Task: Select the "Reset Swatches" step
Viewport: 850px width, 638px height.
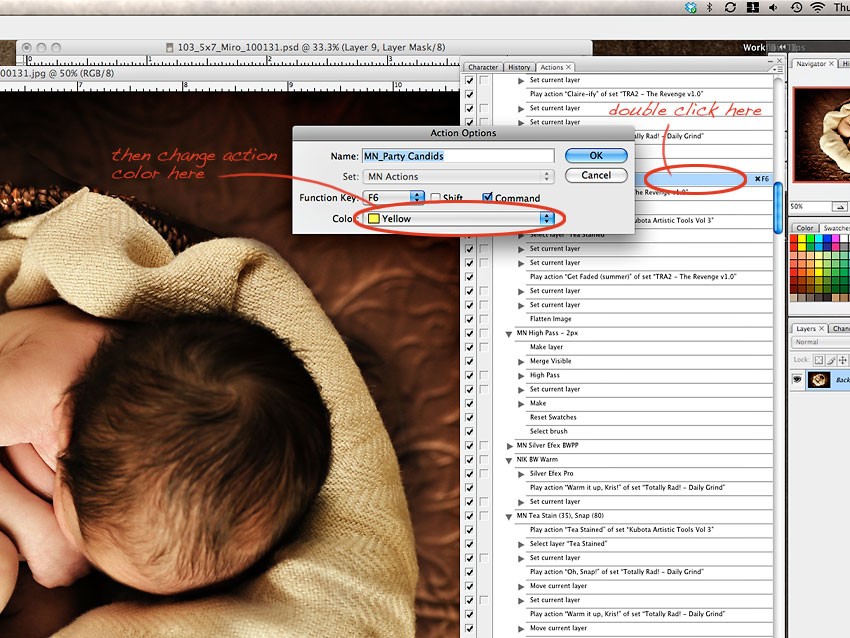Action: pos(553,417)
